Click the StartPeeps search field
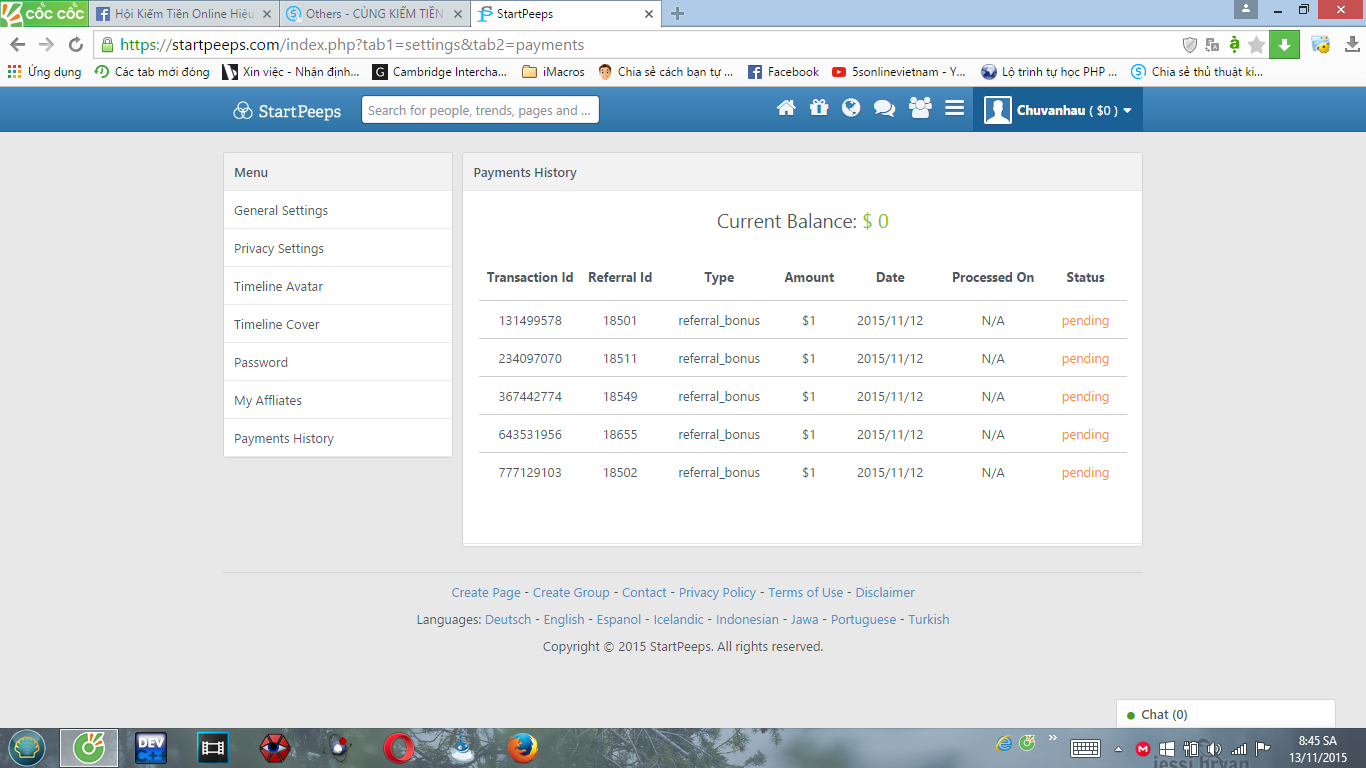Viewport: 1366px width, 768px height. pyautogui.click(x=480, y=110)
